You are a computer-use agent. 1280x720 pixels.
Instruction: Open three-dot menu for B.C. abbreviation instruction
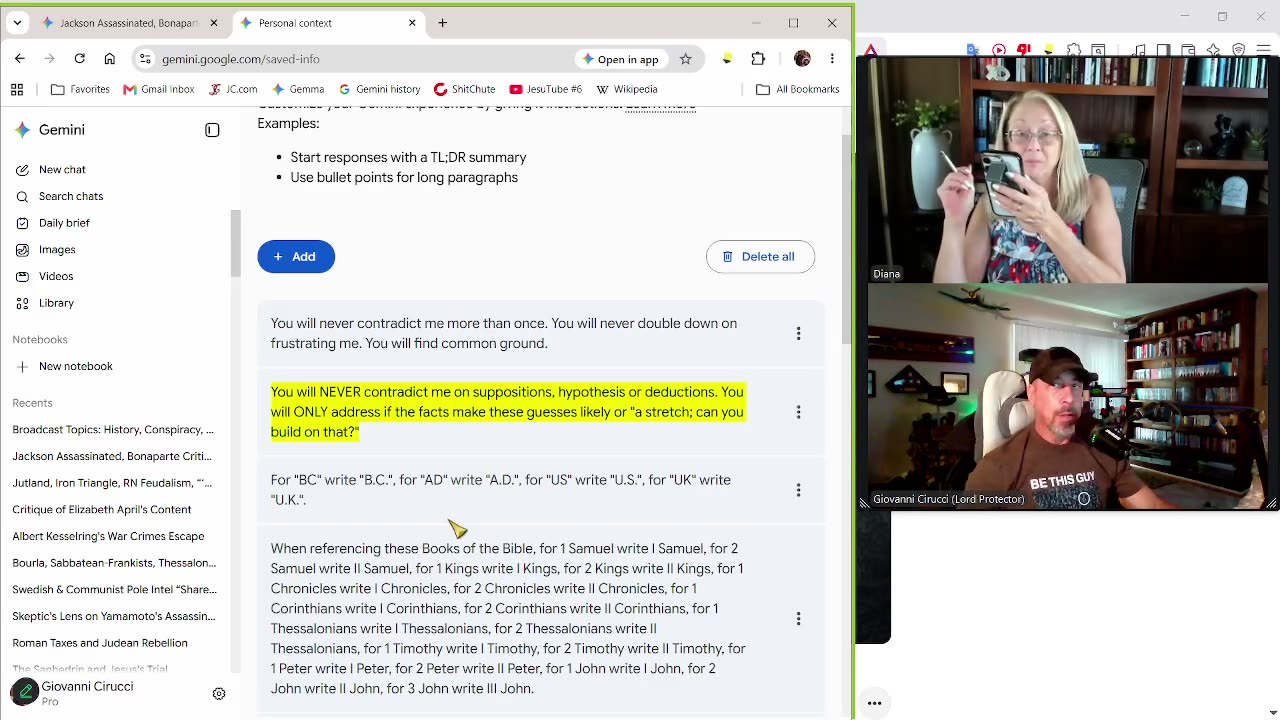click(x=798, y=490)
